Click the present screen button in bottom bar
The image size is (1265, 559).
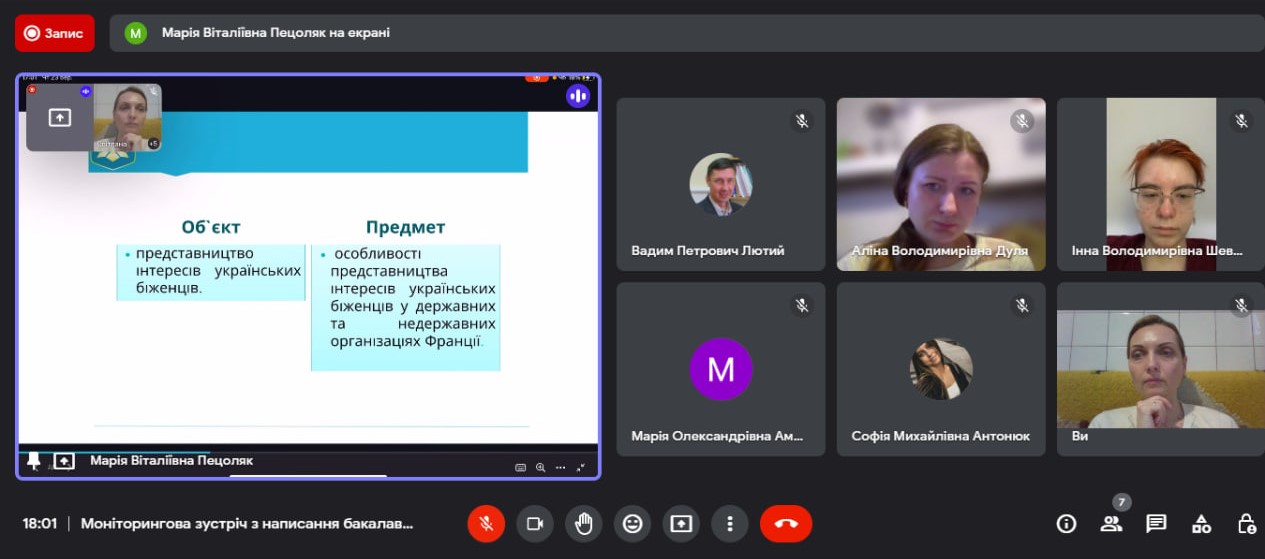[x=681, y=523]
